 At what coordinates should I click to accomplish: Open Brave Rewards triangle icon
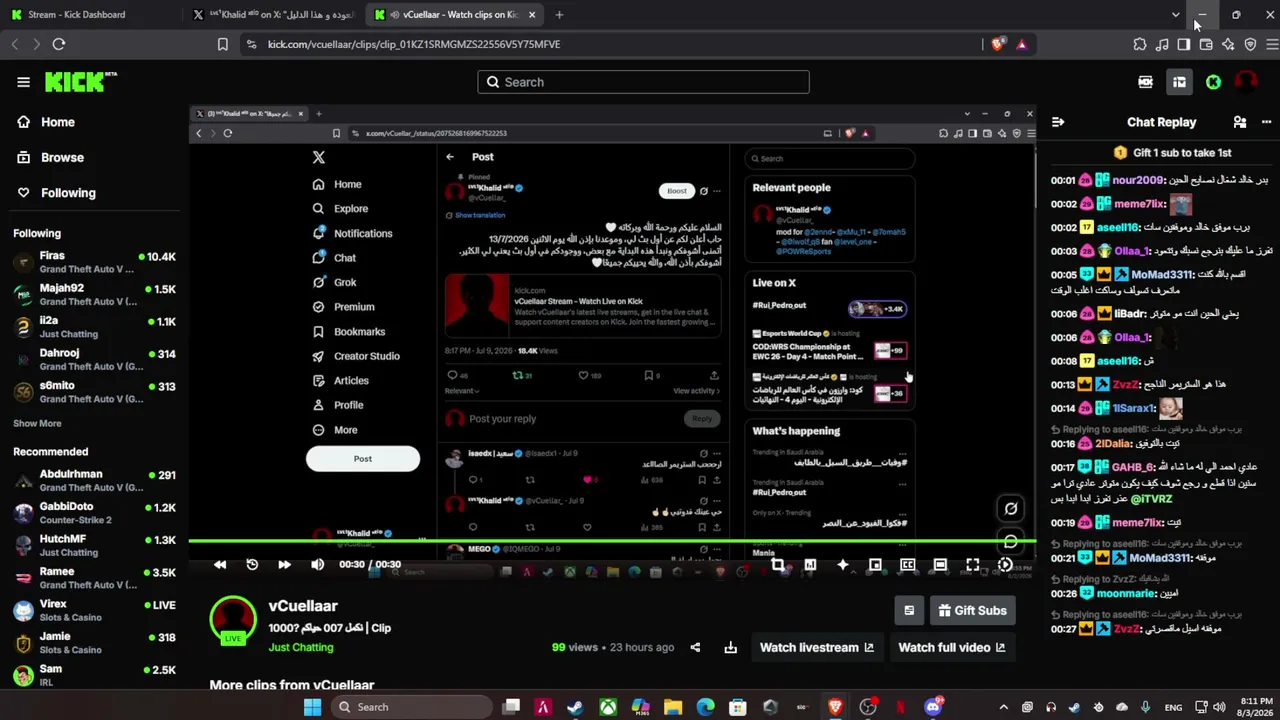click(x=1021, y=44)
